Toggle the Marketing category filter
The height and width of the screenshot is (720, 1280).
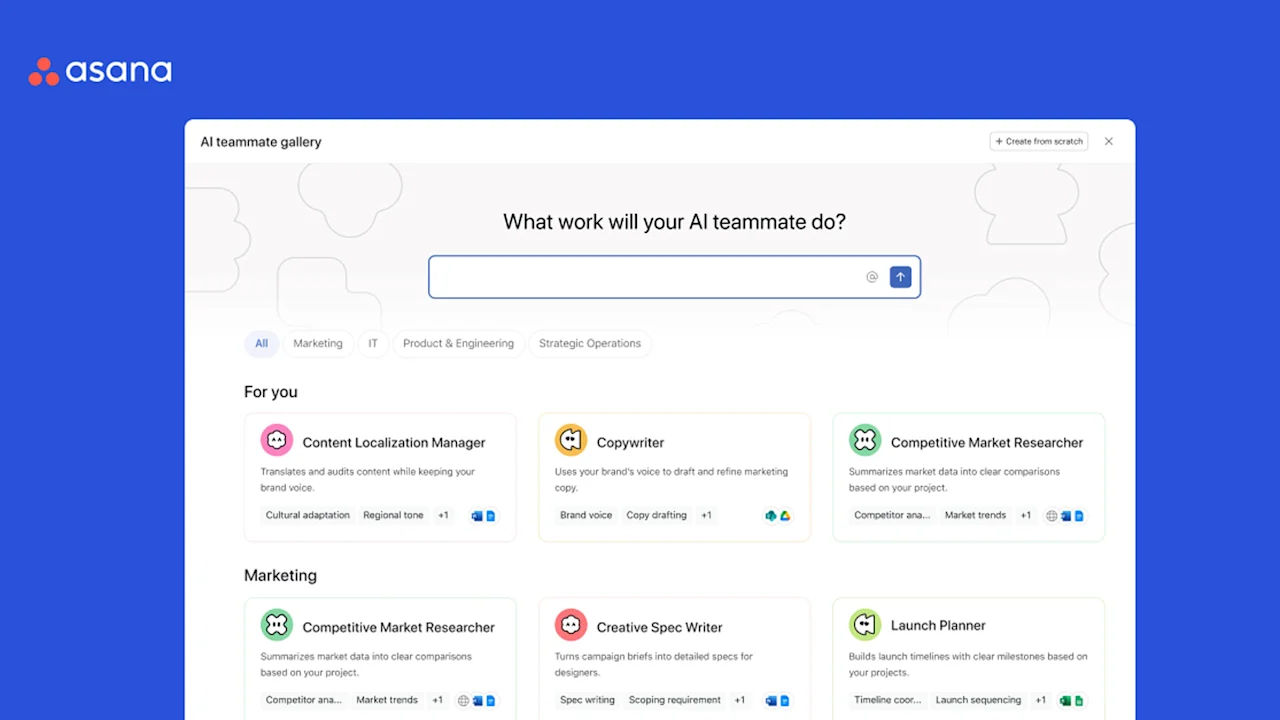coord(318,343)
